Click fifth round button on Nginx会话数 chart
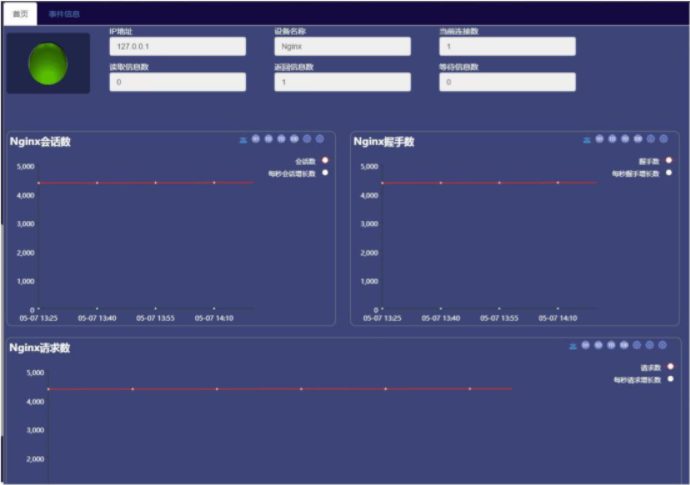This screenshot has height=485, width=690. (307, 139)
